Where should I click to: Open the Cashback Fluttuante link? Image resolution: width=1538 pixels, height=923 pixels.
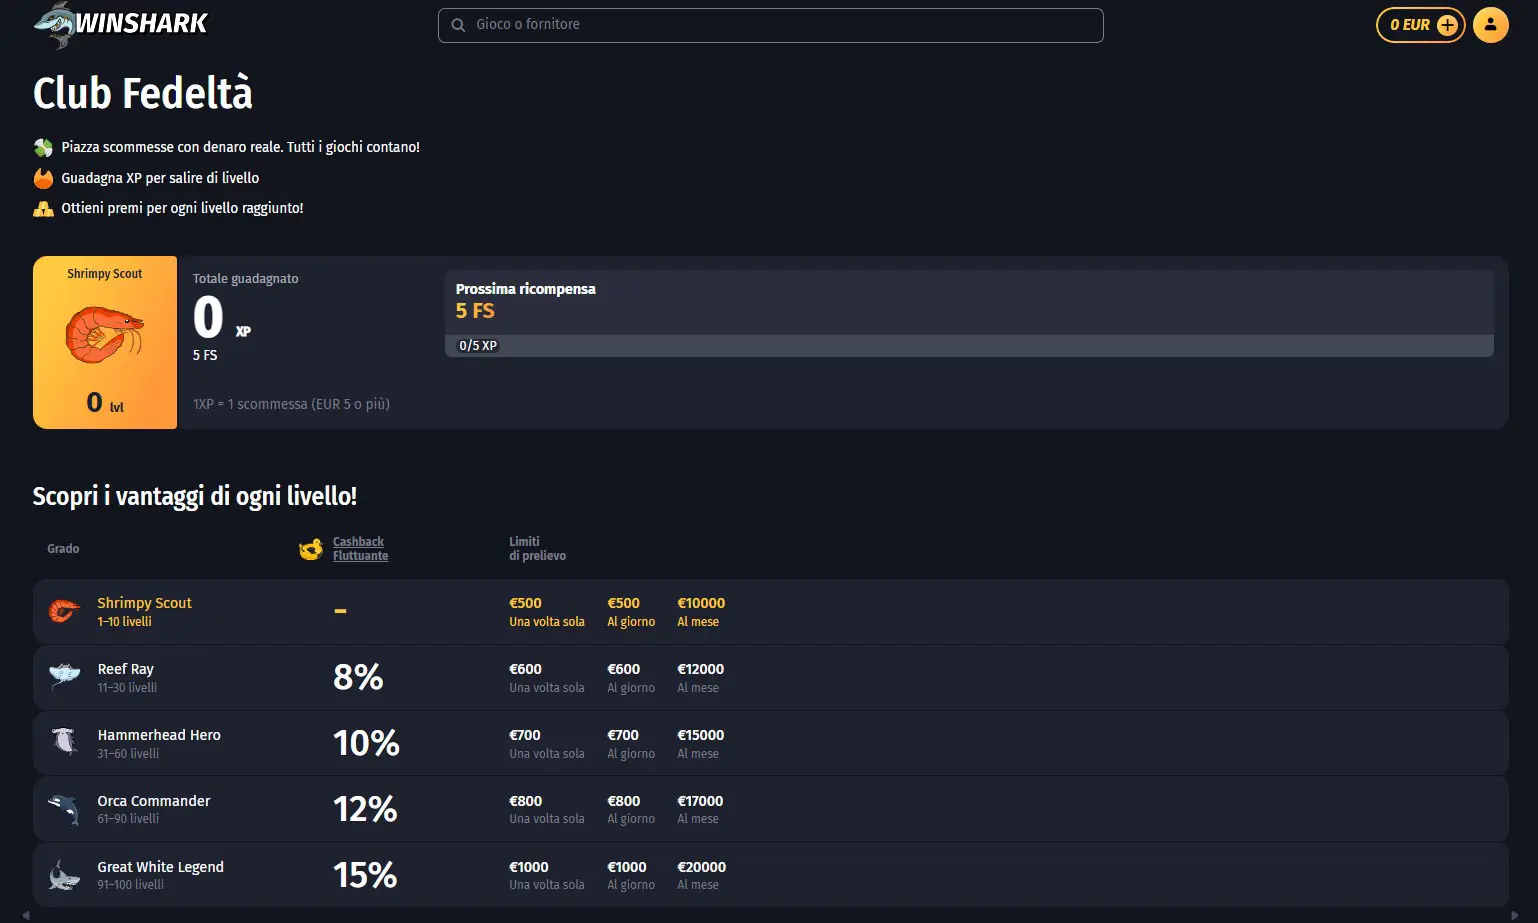360,549
